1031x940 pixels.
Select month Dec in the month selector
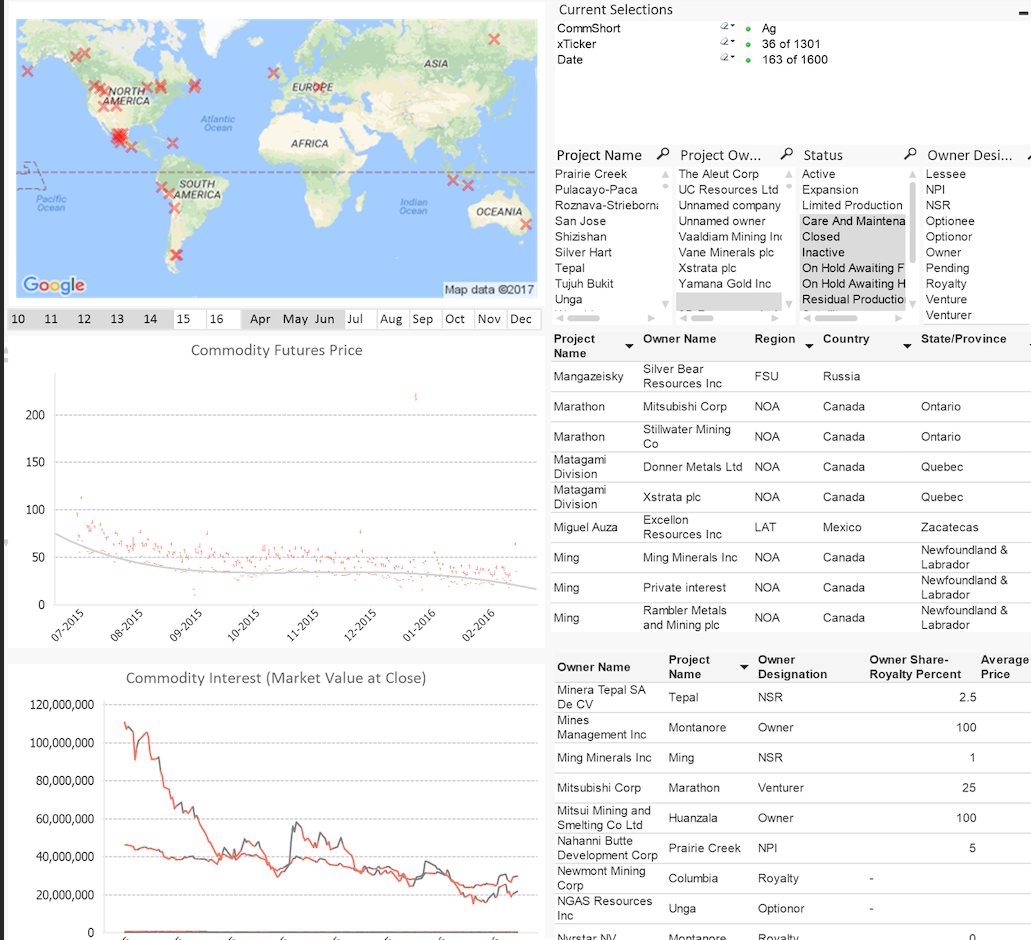coord(521,319)
